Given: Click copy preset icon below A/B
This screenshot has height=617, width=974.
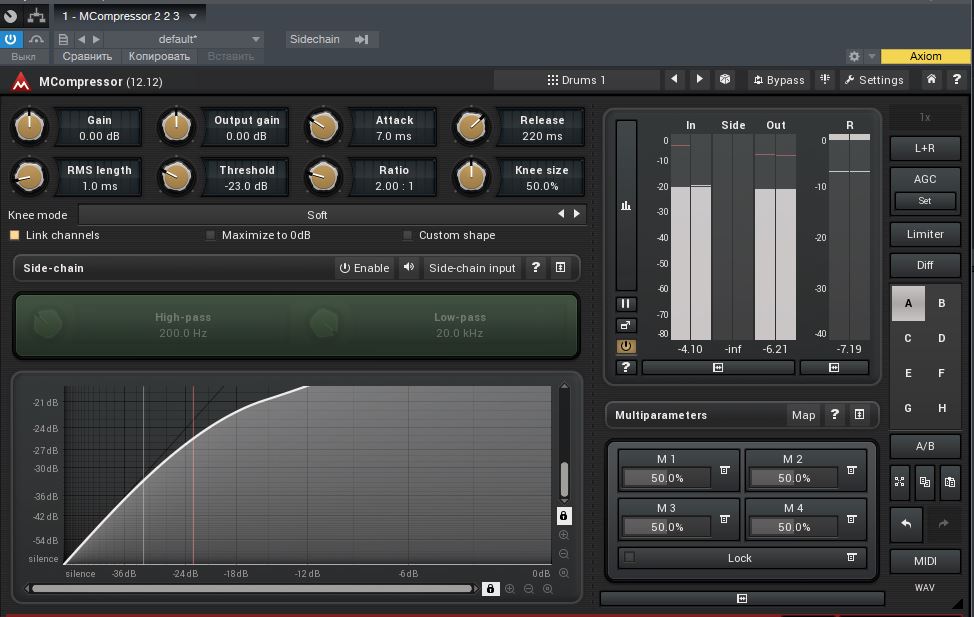Looking at the screenshot, I should coord(925,482).
